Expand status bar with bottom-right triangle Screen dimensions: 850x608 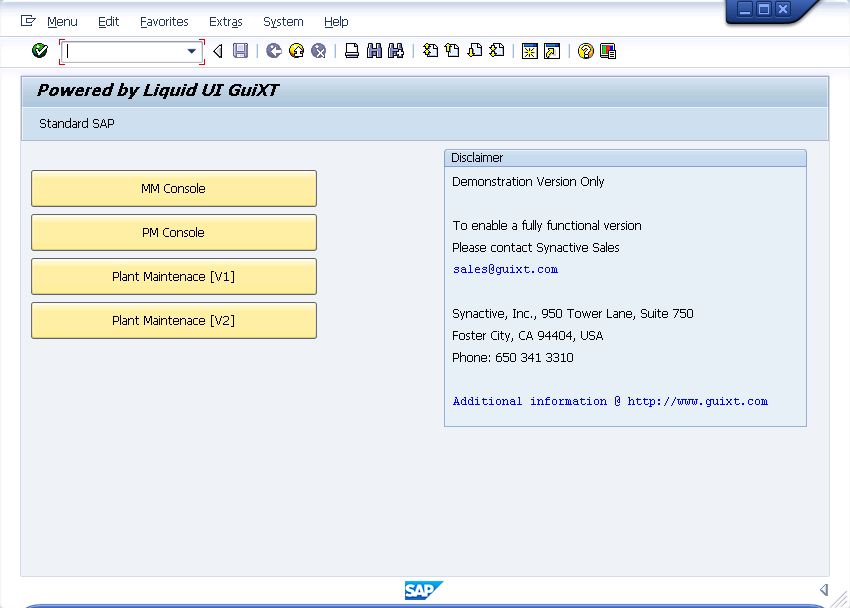point(824,590)
